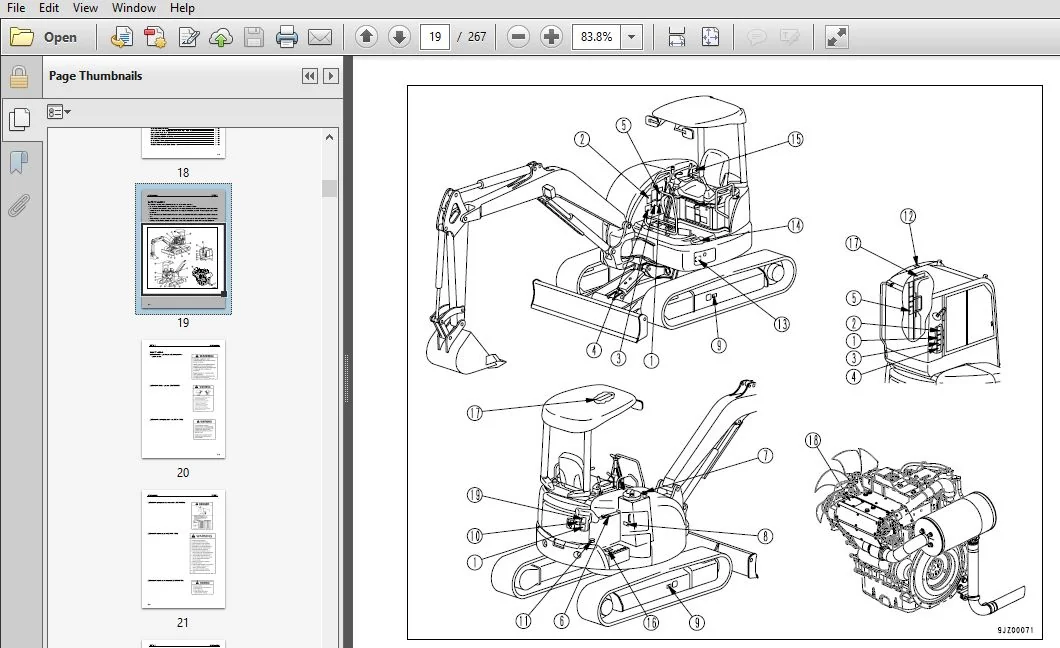Select the Page Thumbnails panel icon
The width and height of the screenshot is (1060, 648).
coord(20,120)
